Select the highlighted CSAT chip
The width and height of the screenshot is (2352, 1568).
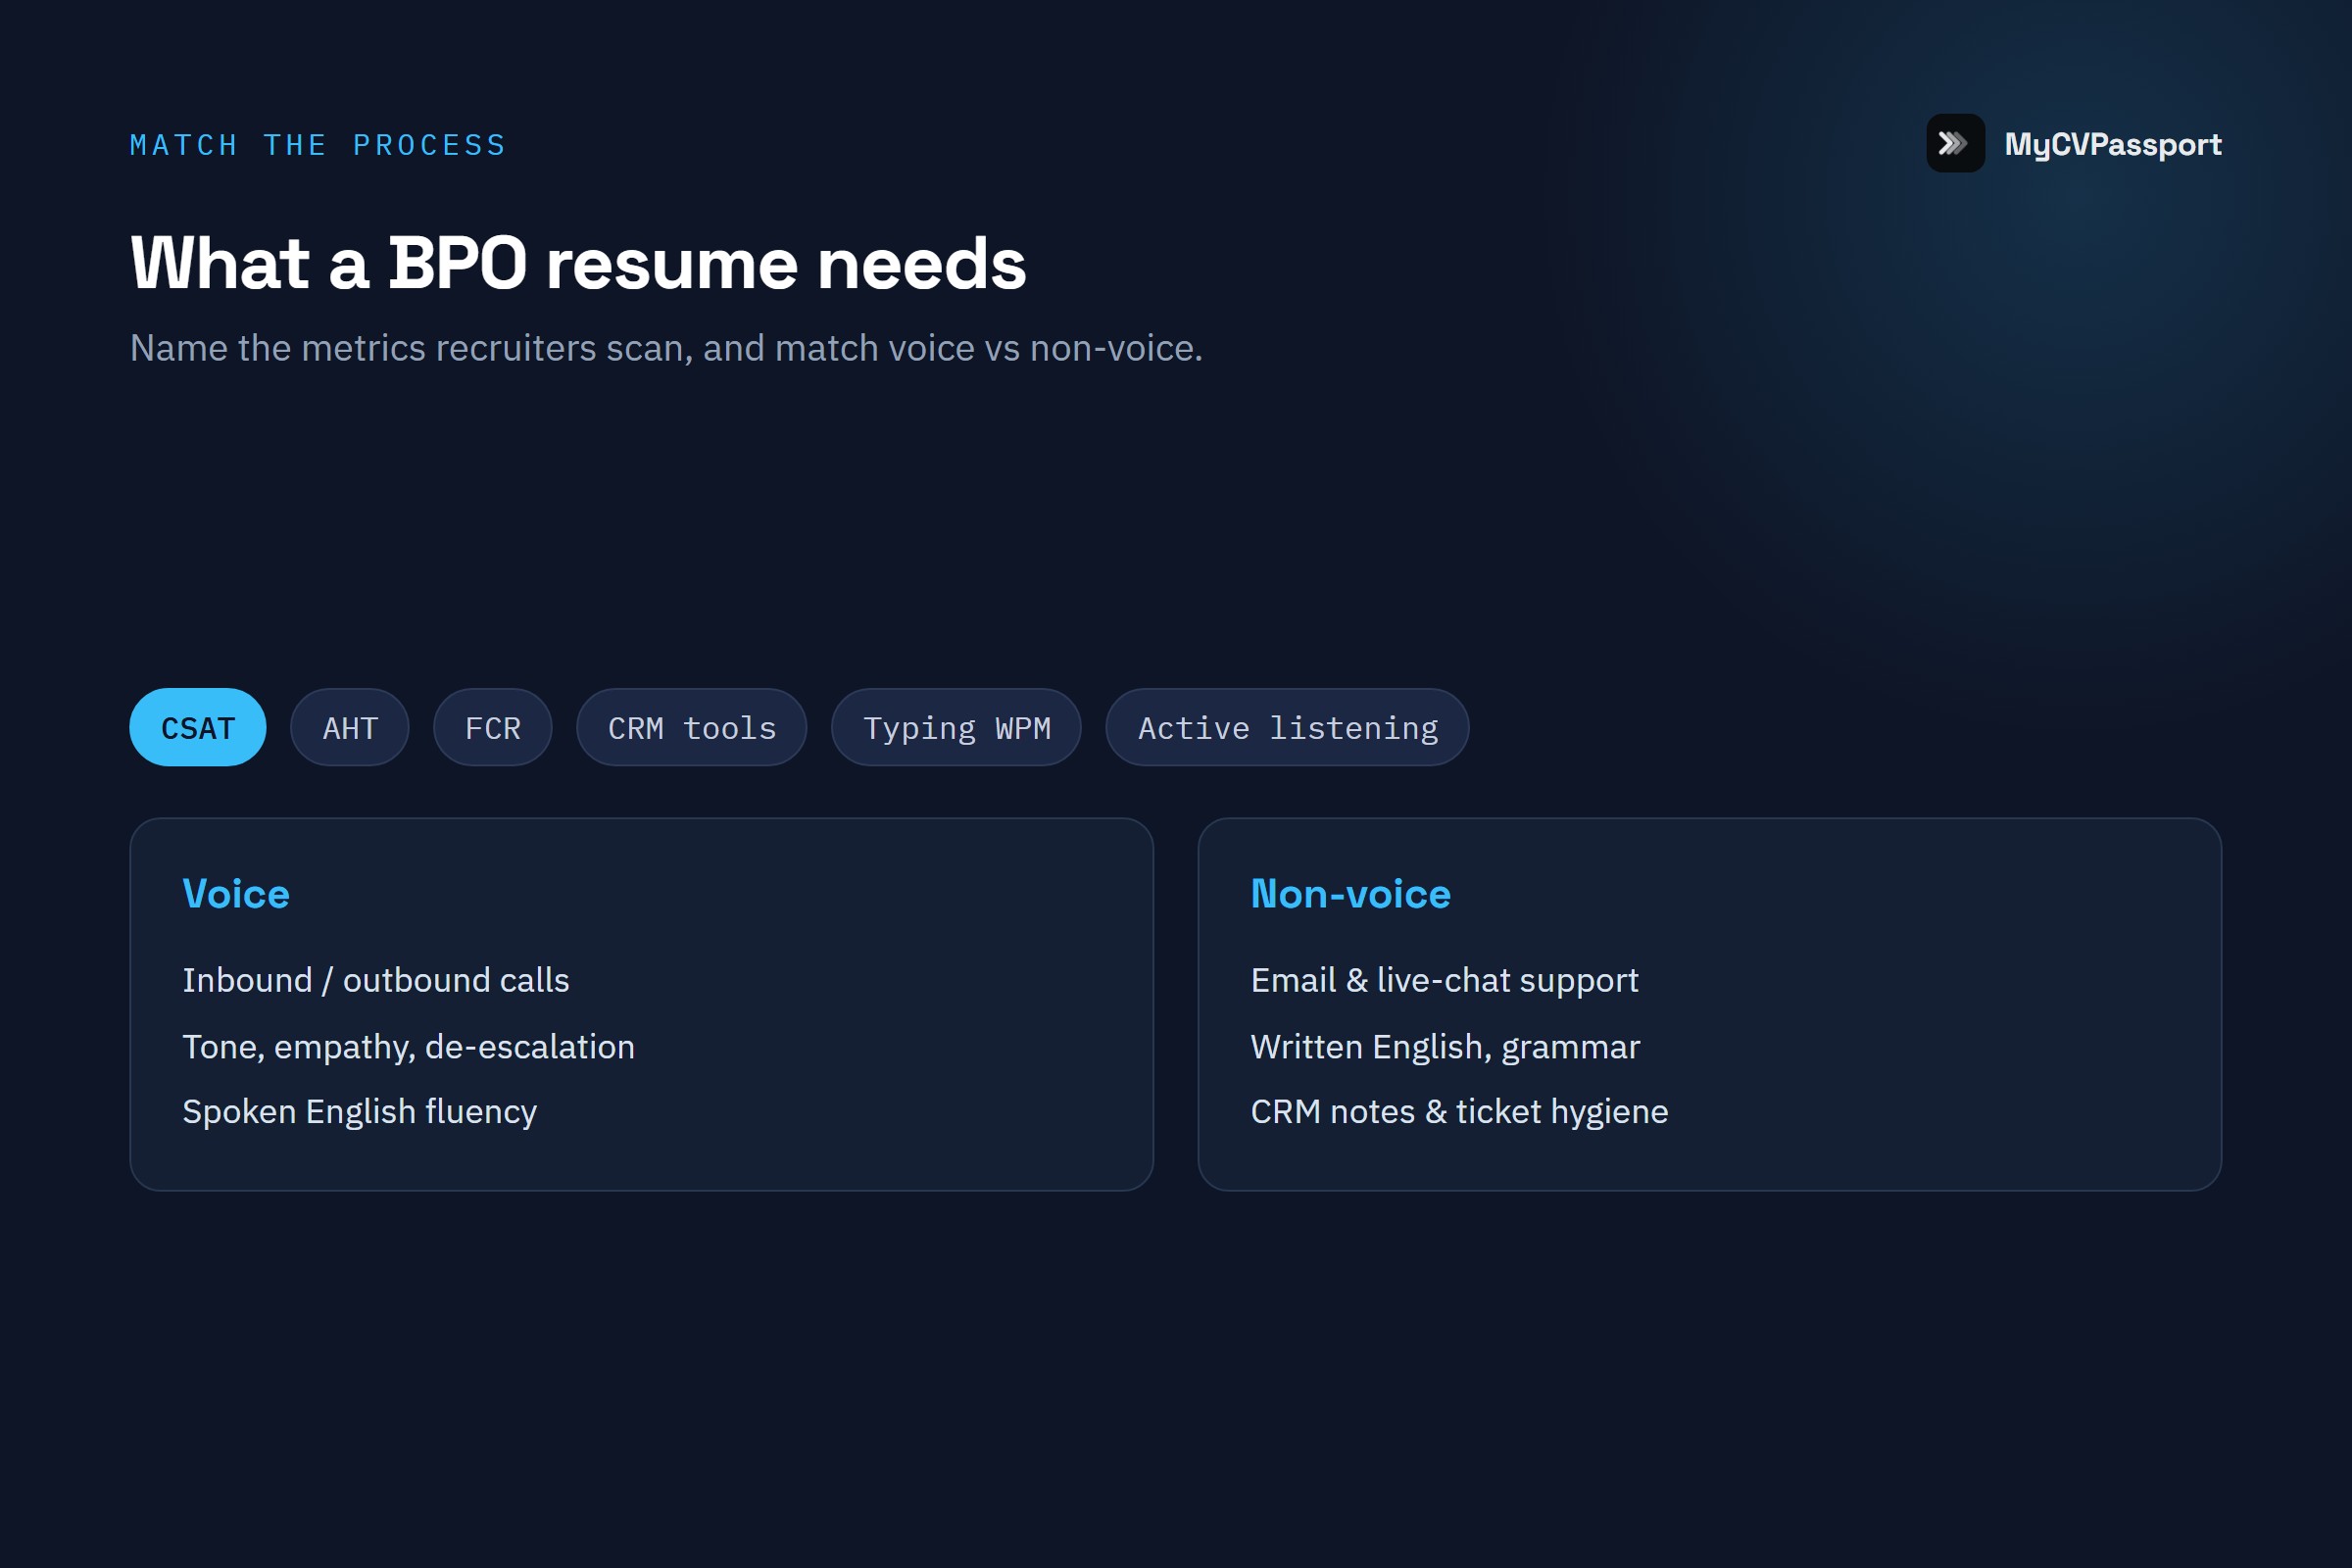click(x=198, y=727)
